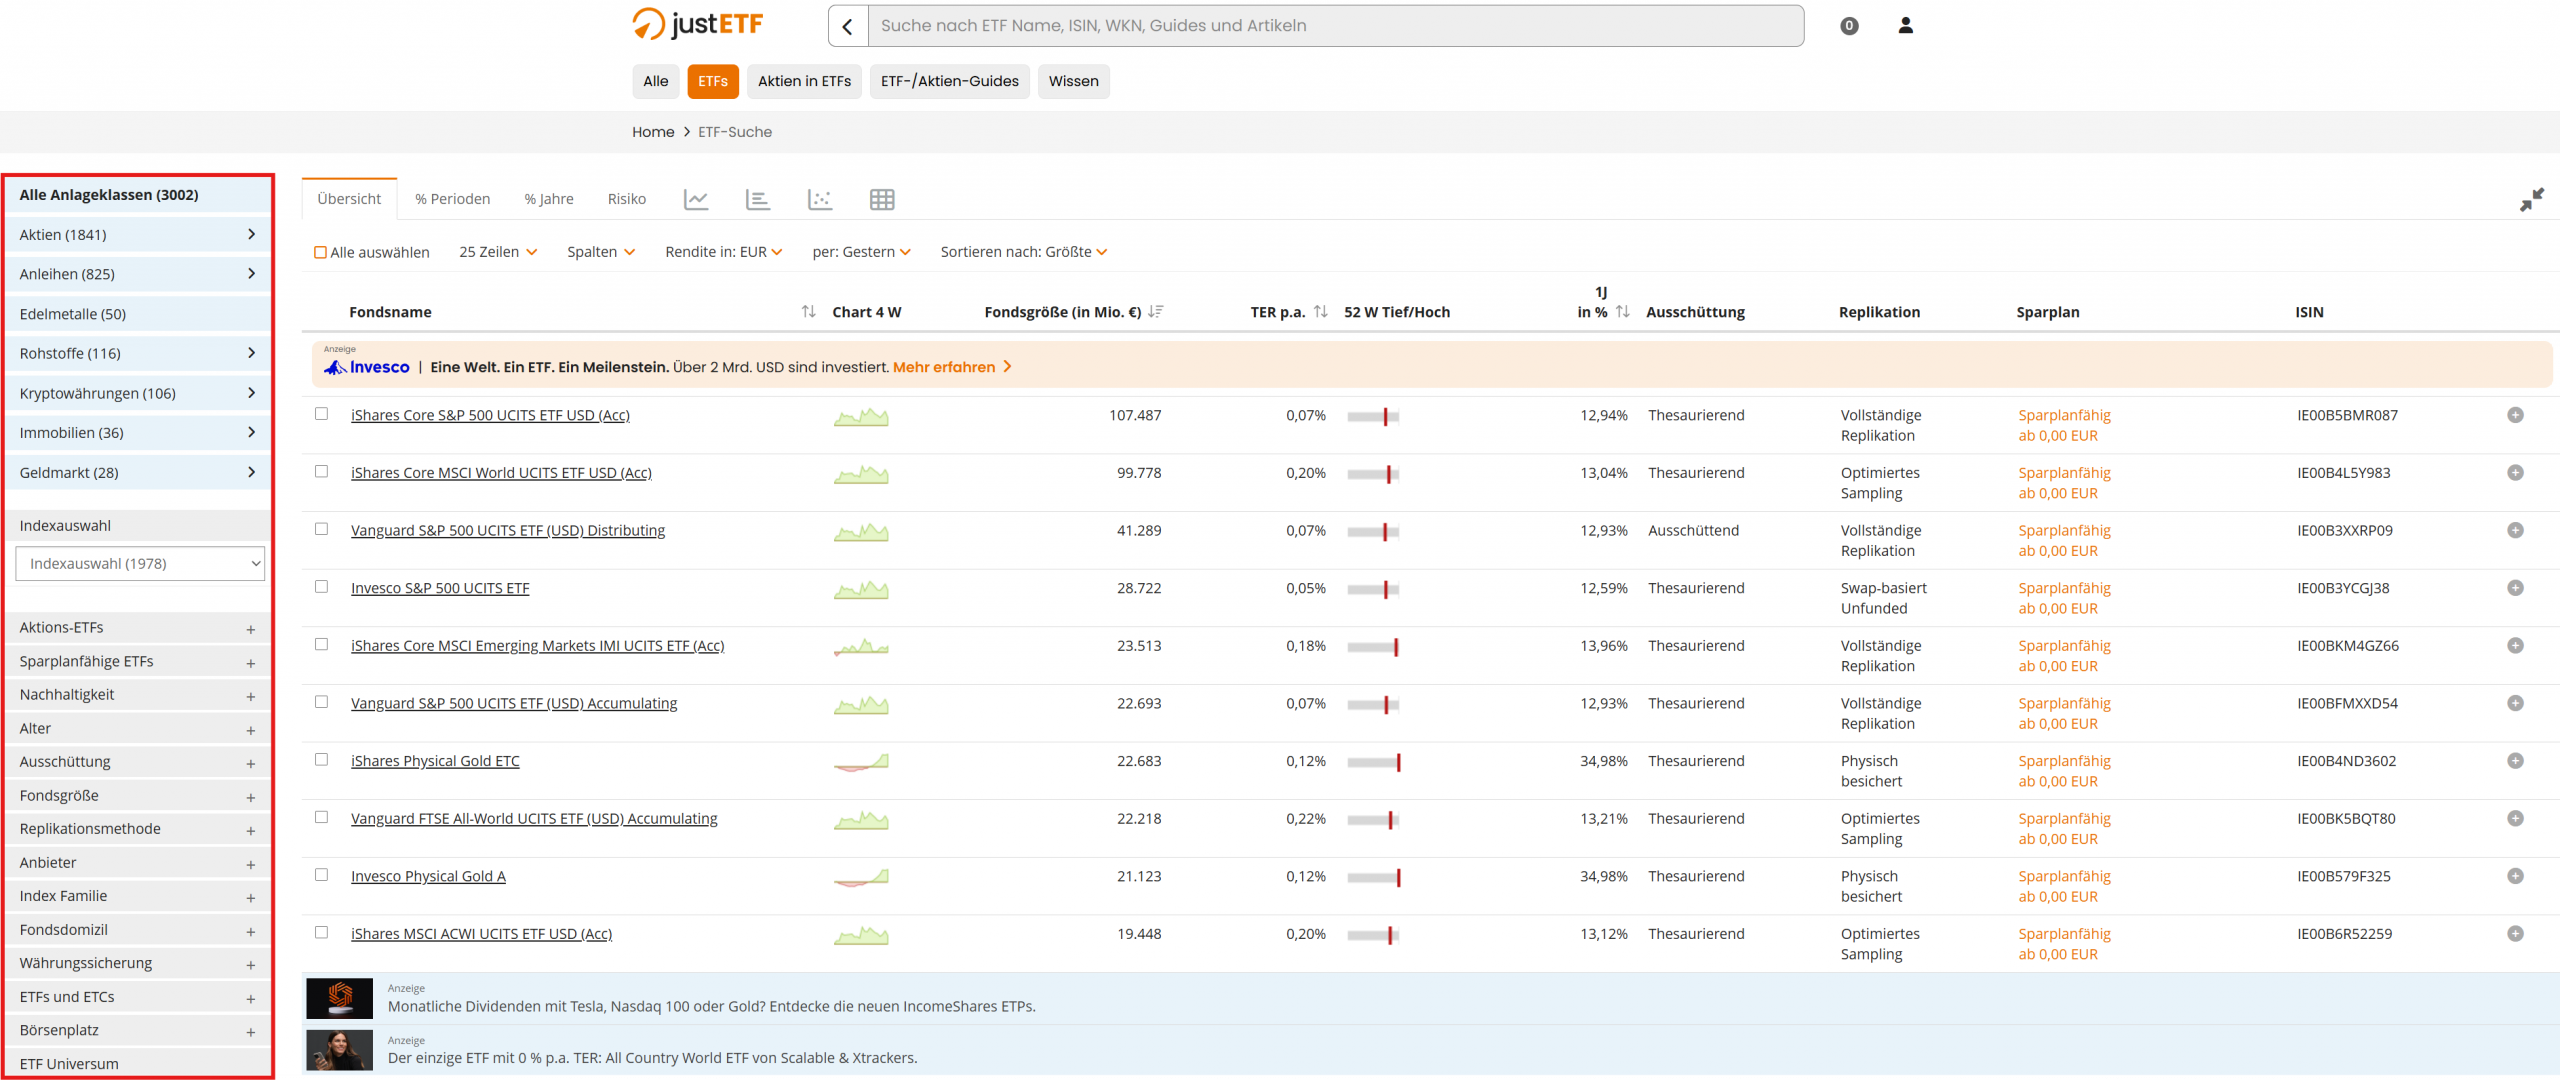The height and width of the screenshot is (1080, 2560).
Task: Select the 'Aktien in ETFs' tab
Action: coord(804,81)
